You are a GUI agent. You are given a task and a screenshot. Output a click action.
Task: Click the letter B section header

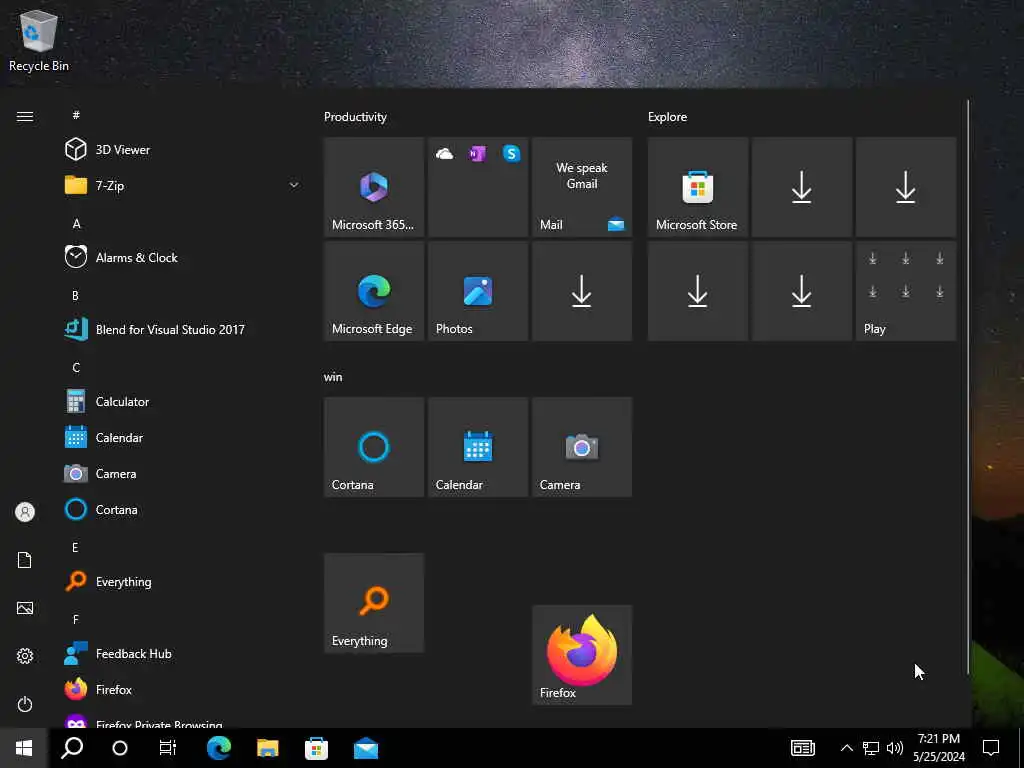point(76,295)
